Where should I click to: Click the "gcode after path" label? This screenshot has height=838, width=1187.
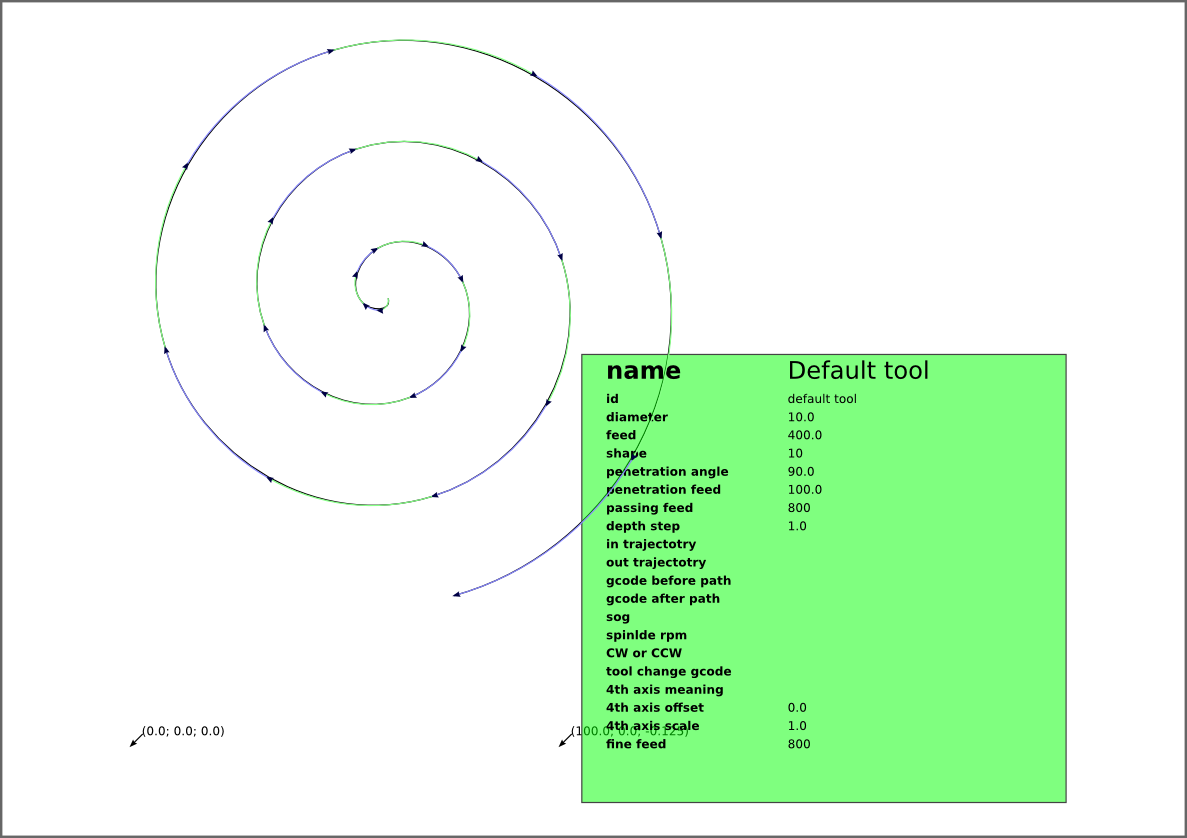click(x=662, y=599)
